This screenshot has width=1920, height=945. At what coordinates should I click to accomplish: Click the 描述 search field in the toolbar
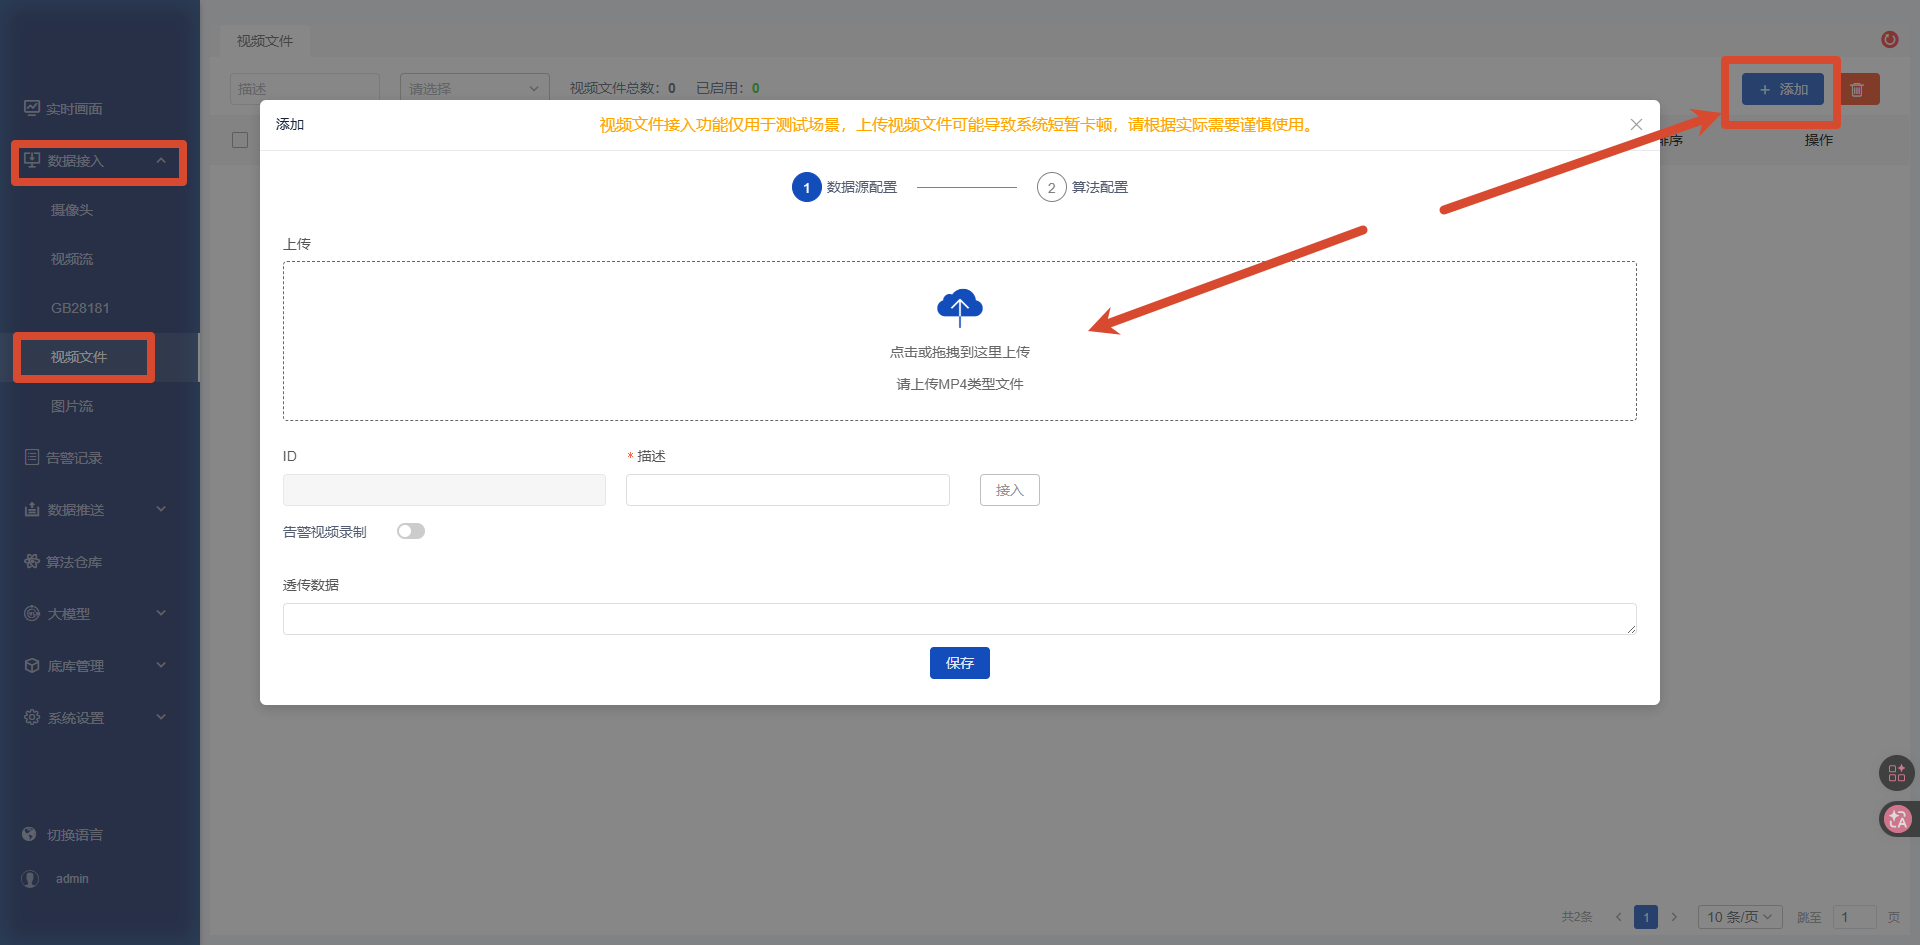click(x=305, y=88)
